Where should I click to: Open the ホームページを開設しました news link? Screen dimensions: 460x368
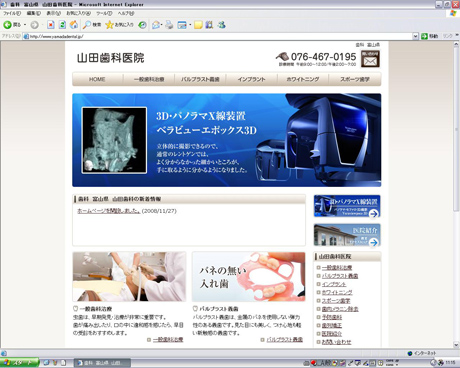click(109, 211)
